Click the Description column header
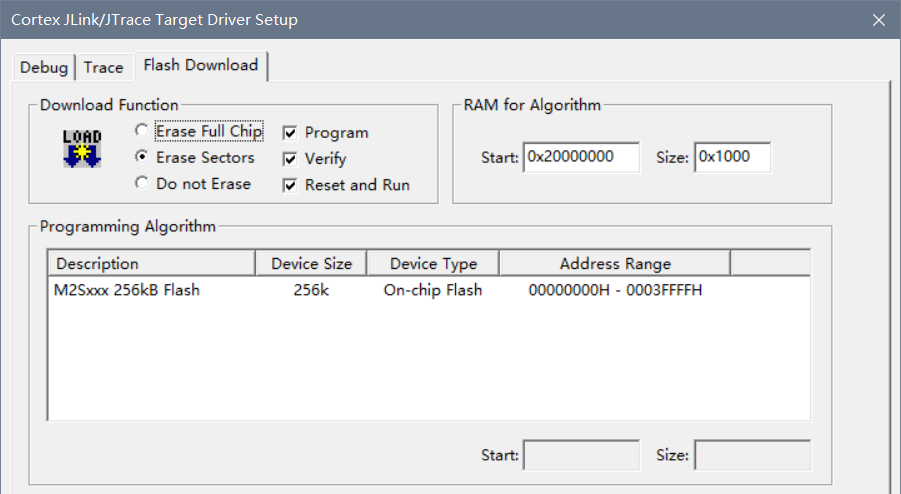This screenshot has height=494, width=901. click(x=152, y=264)
